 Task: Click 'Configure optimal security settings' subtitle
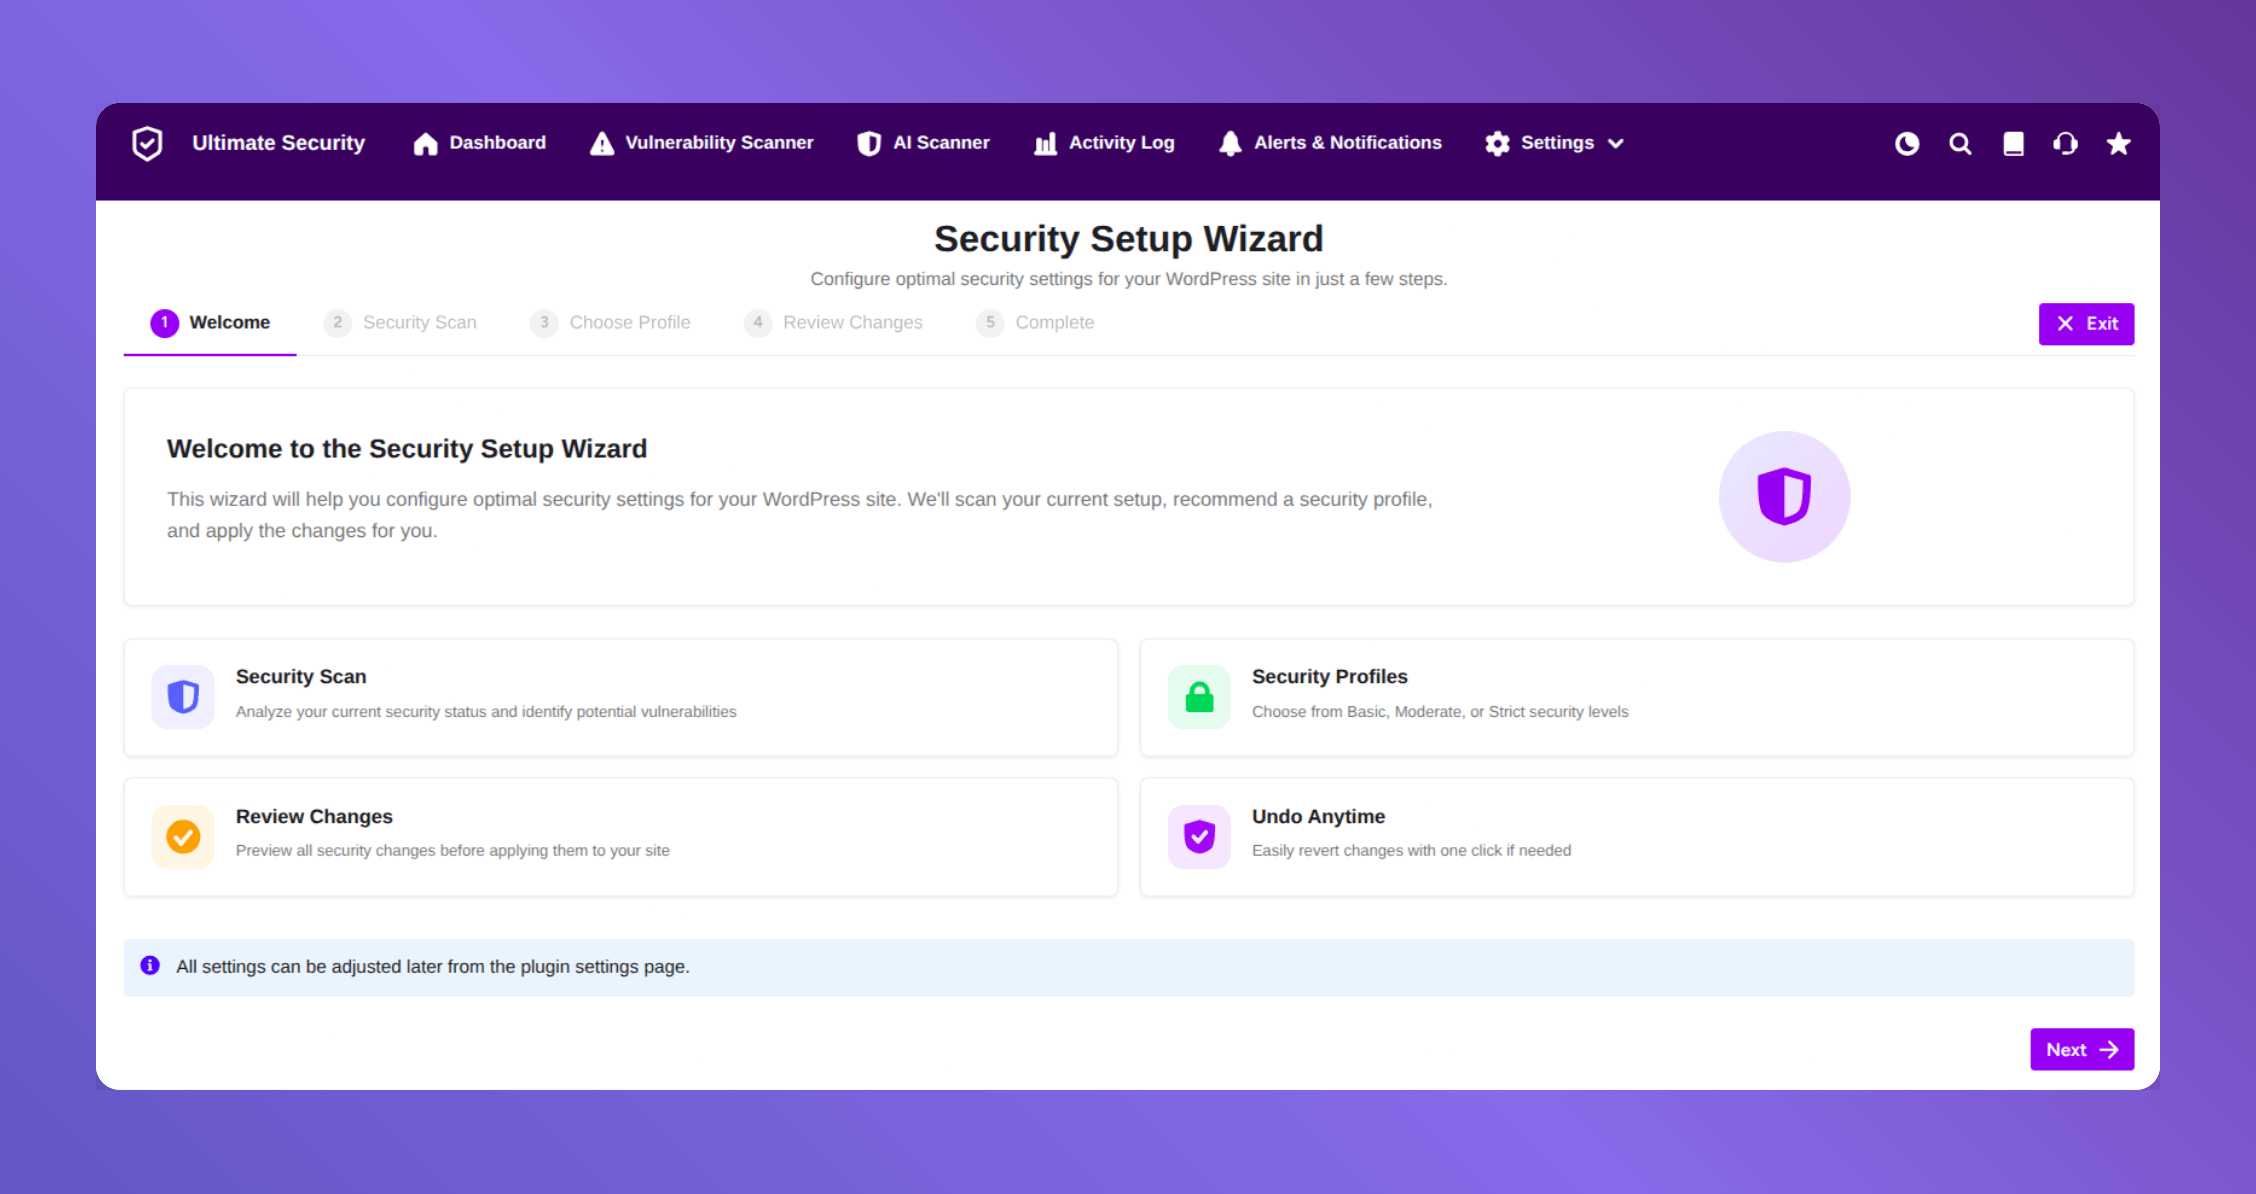coord(1128,279)
